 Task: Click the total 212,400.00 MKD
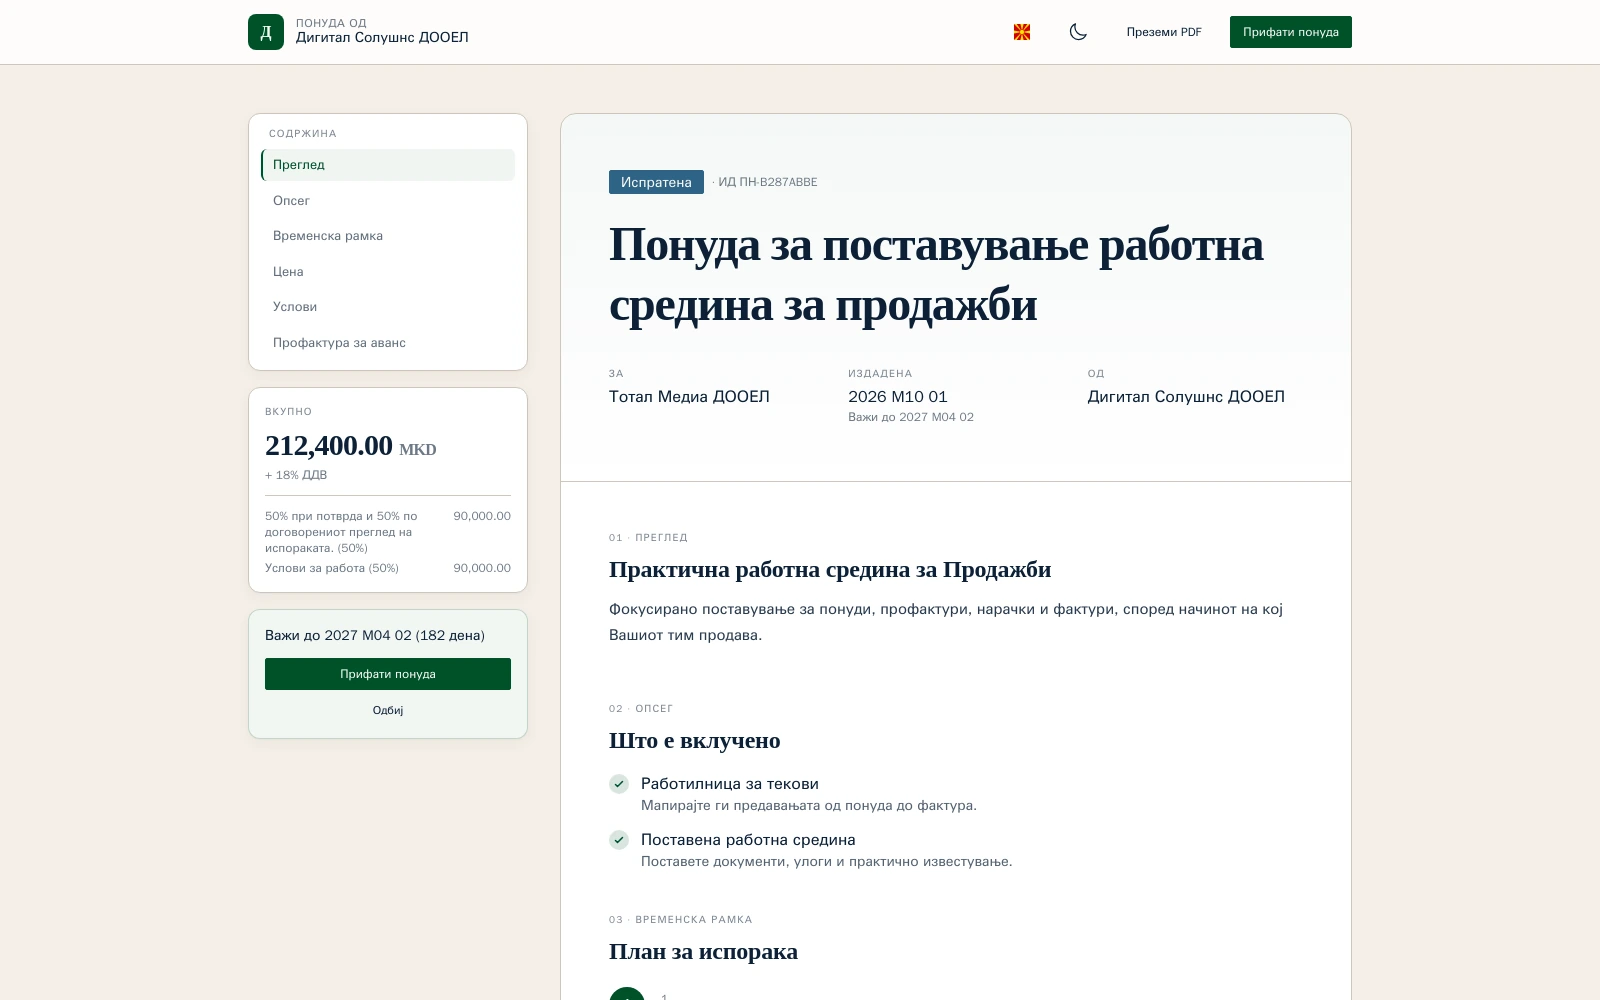click(351, 446)
